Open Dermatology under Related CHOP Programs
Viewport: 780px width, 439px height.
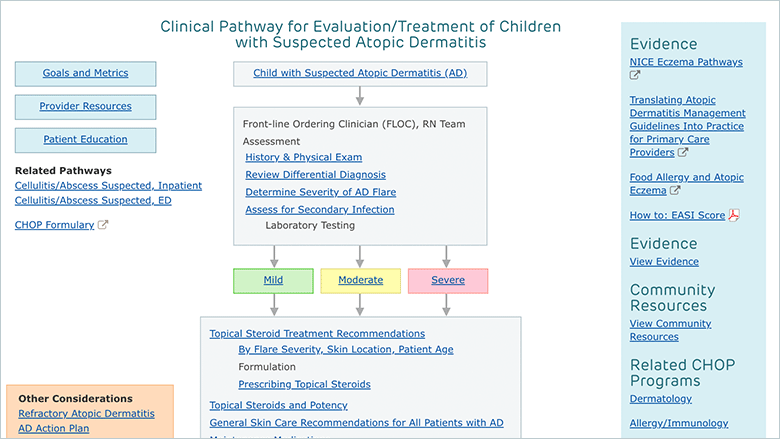tap(661, 399)
